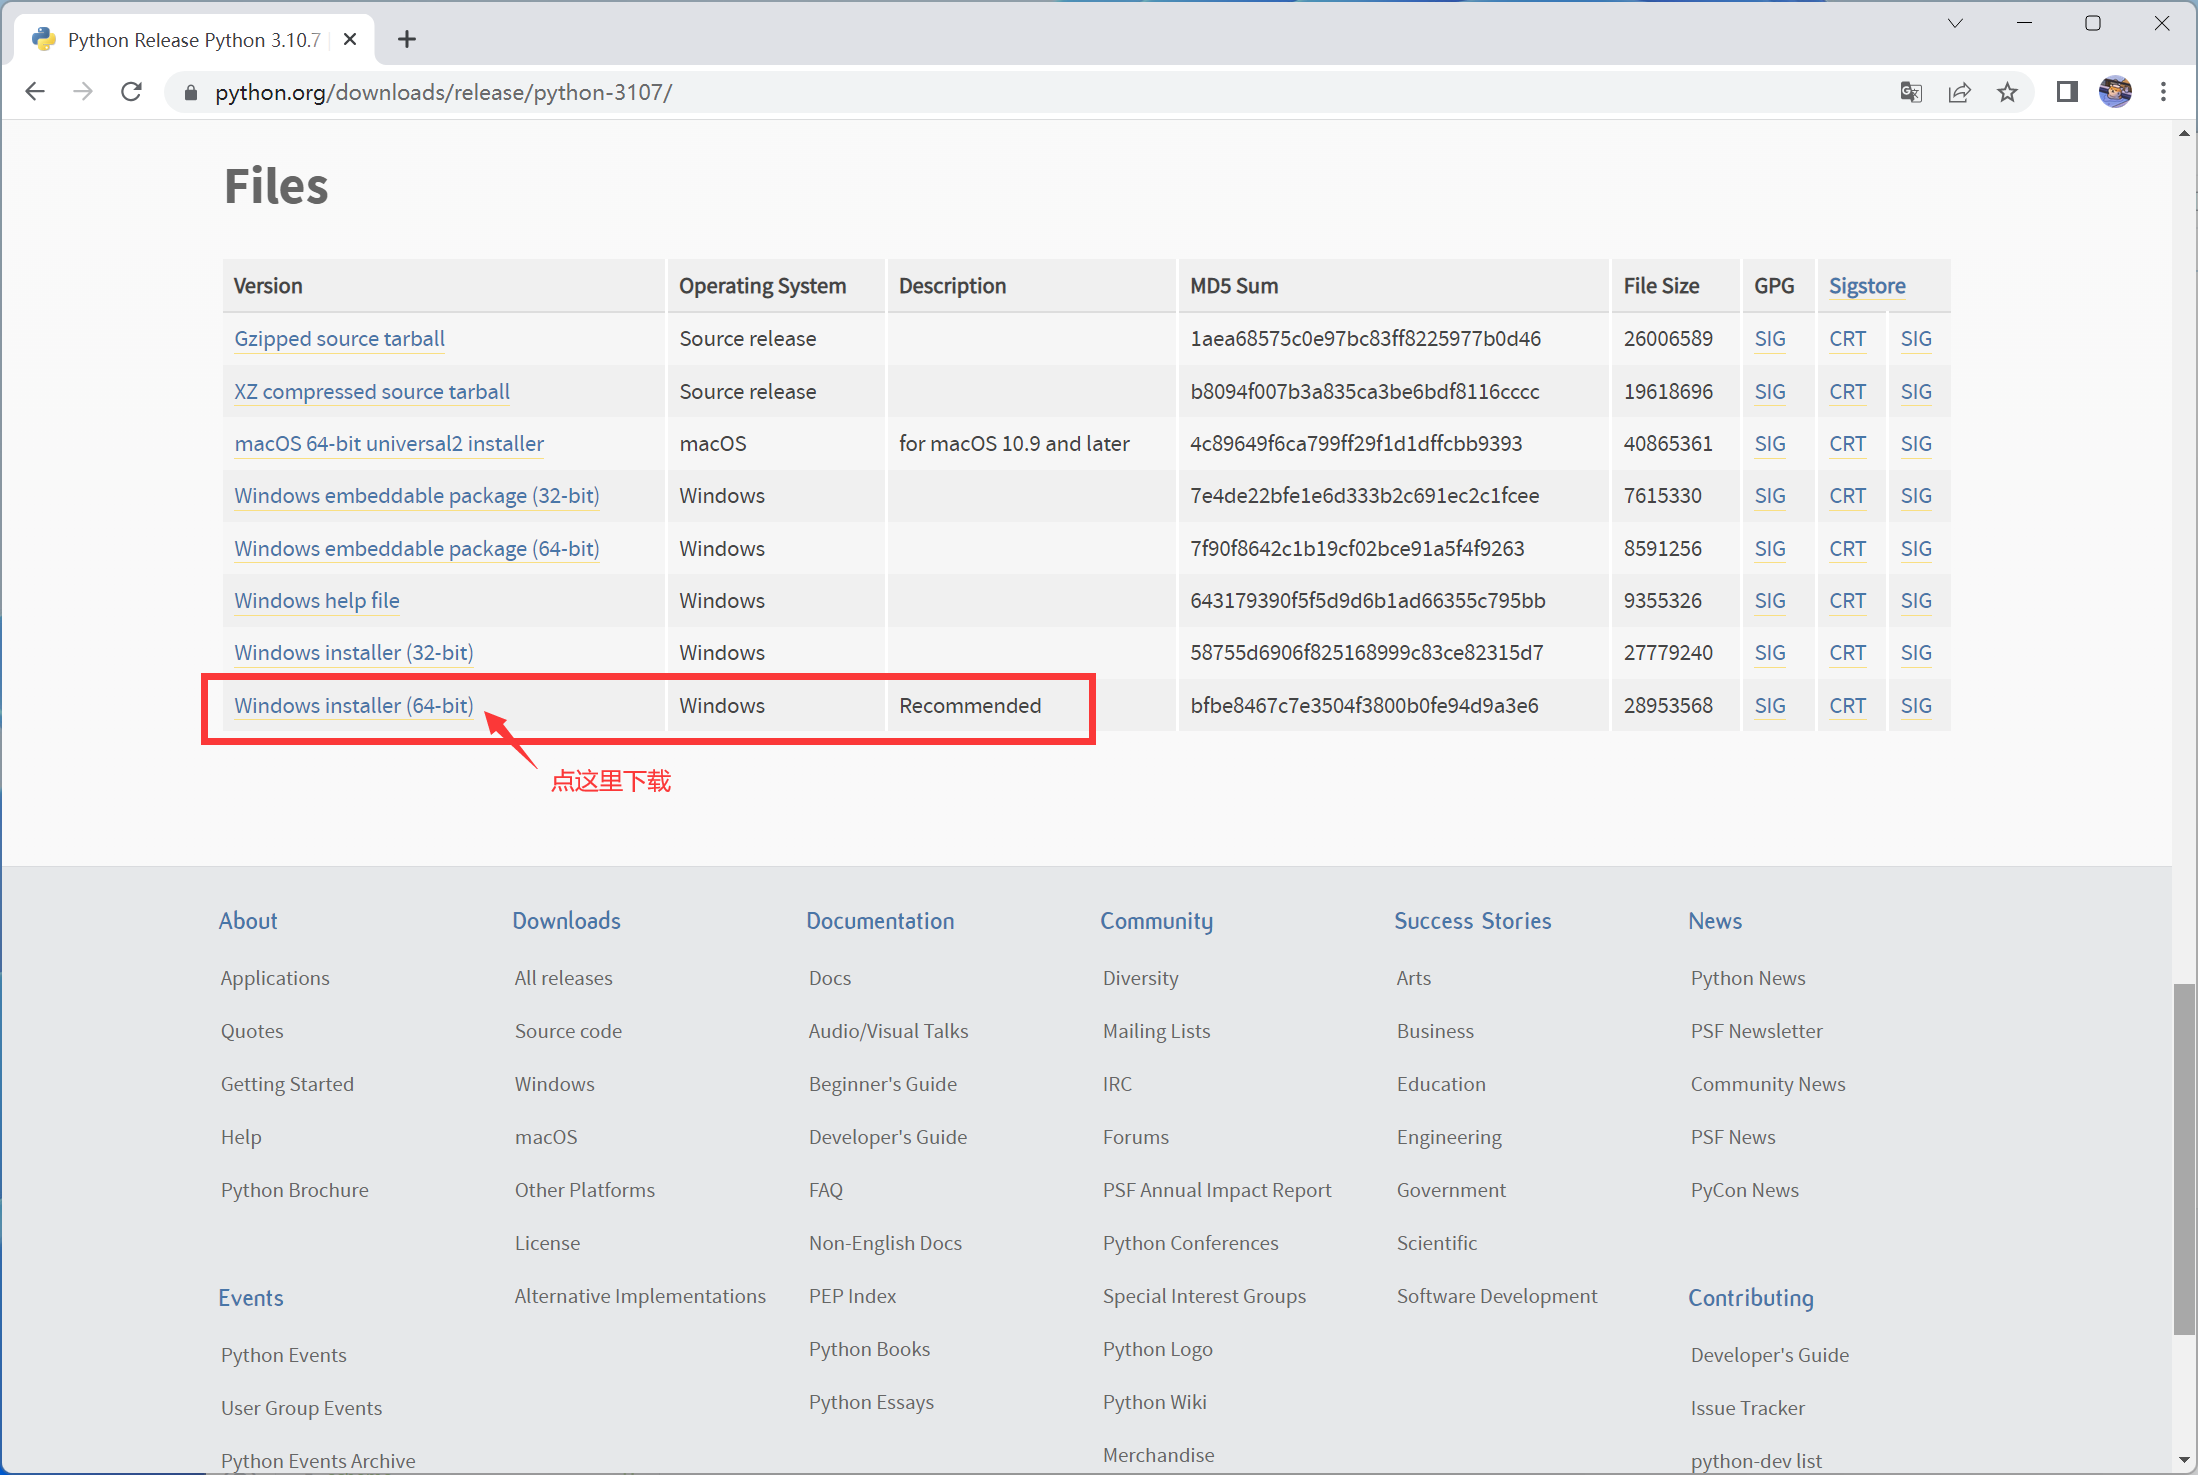The image size is (2198, 1475).
Task: Open the Windows help file link
Action: [x=317, y=600]
